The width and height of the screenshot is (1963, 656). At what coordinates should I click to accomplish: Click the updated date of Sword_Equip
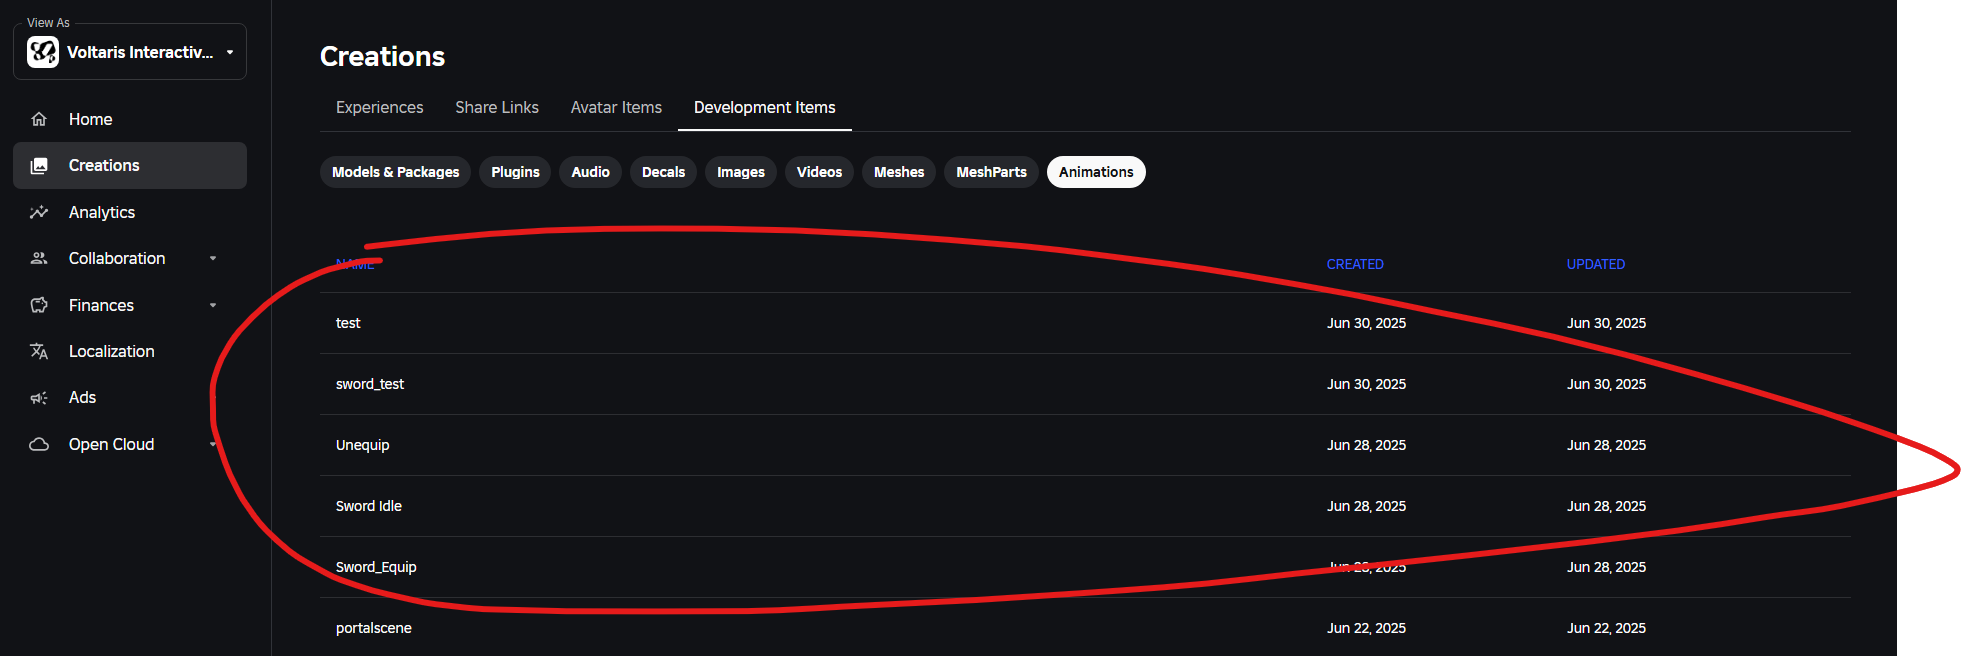[x=1606, y=567]
